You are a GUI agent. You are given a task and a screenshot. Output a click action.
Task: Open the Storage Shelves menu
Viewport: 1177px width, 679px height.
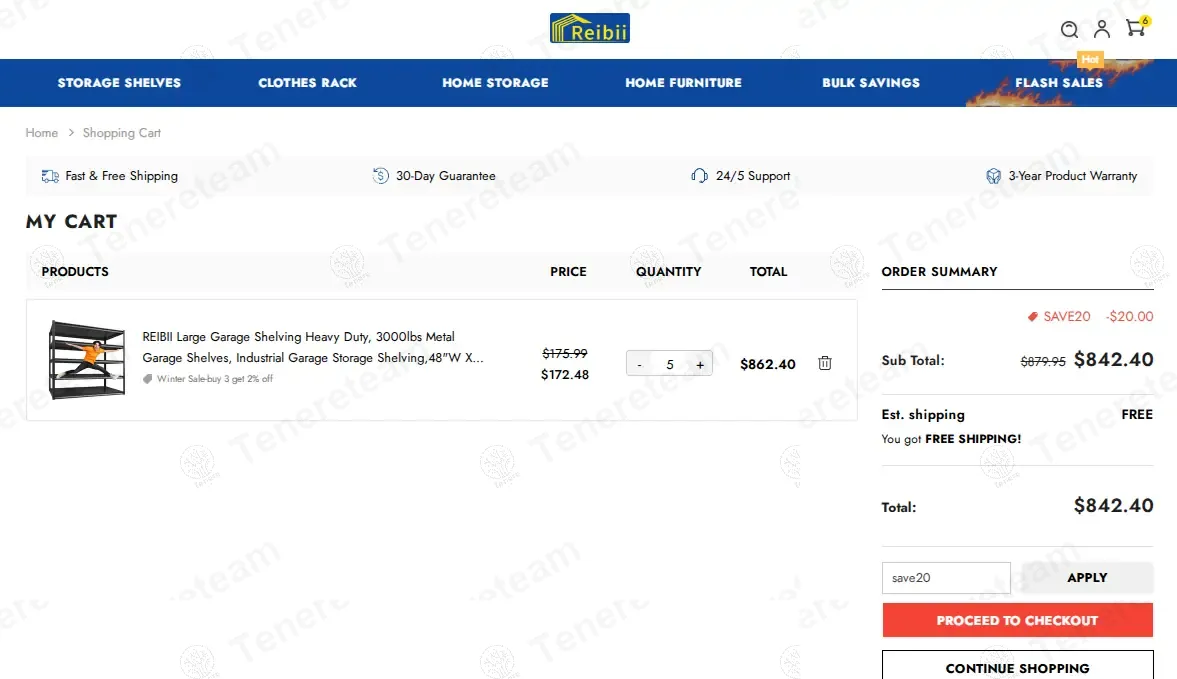[119, 83]
